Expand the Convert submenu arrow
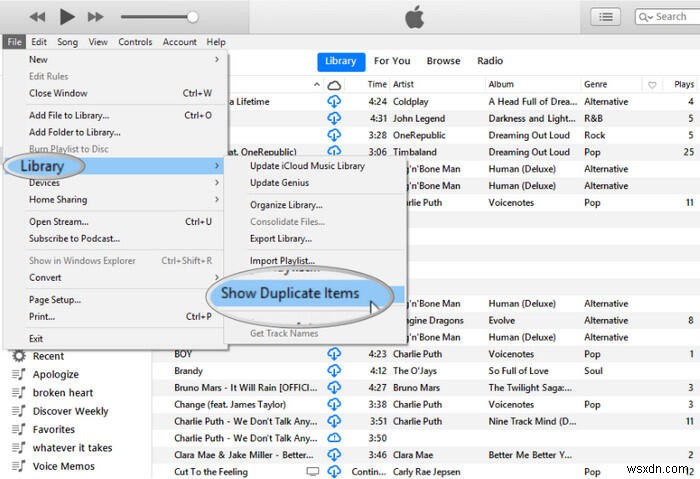The image size is (700, 479). [217, 277]
